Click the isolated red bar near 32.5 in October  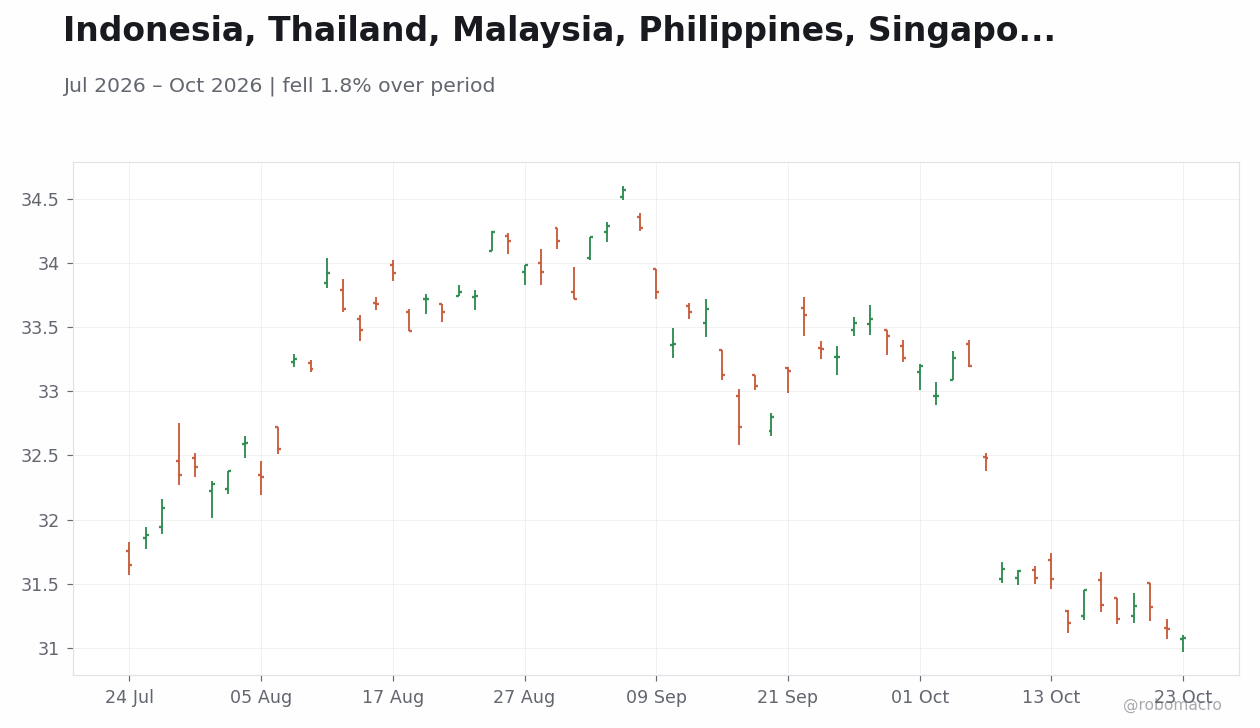tap(986, 462)
